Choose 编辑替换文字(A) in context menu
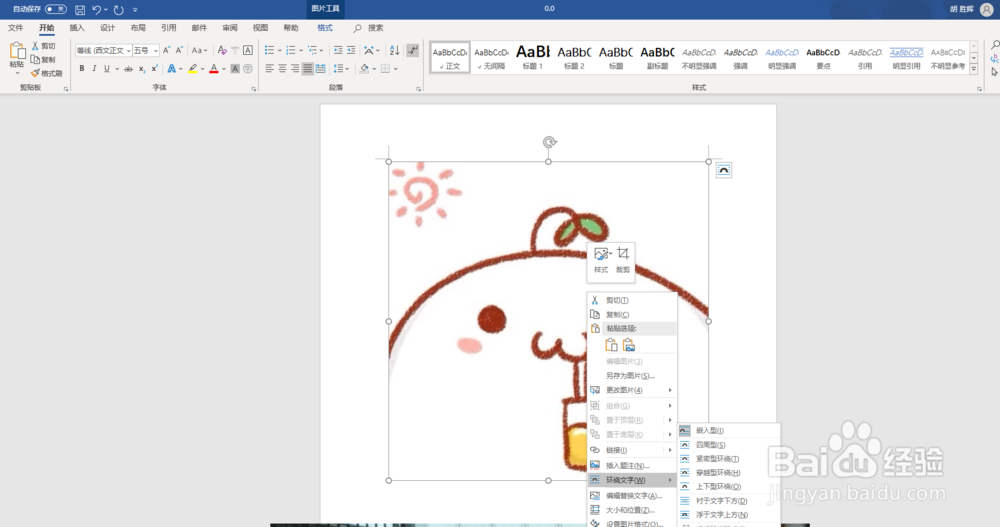Viewport: 1000px width, 527px height. [631, 496]
